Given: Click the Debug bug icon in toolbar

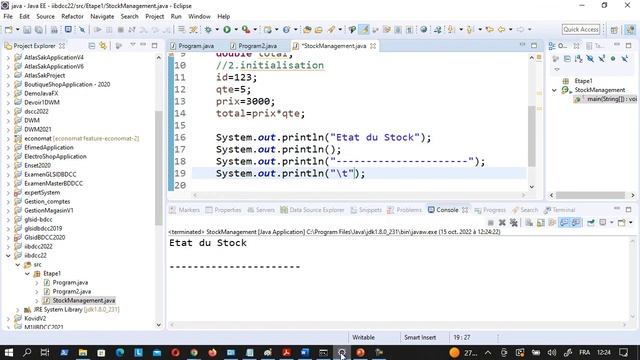Looking at the screenshot, I should pos(208,29).
